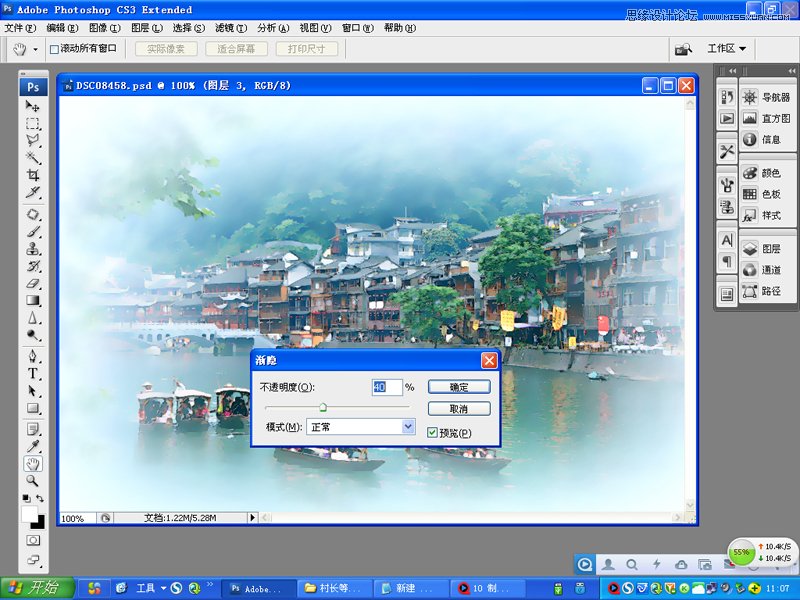Screen dimensions: 800x600
Task: Open the 滤镜 (Filter) menu
Action: tap(226, 29)
